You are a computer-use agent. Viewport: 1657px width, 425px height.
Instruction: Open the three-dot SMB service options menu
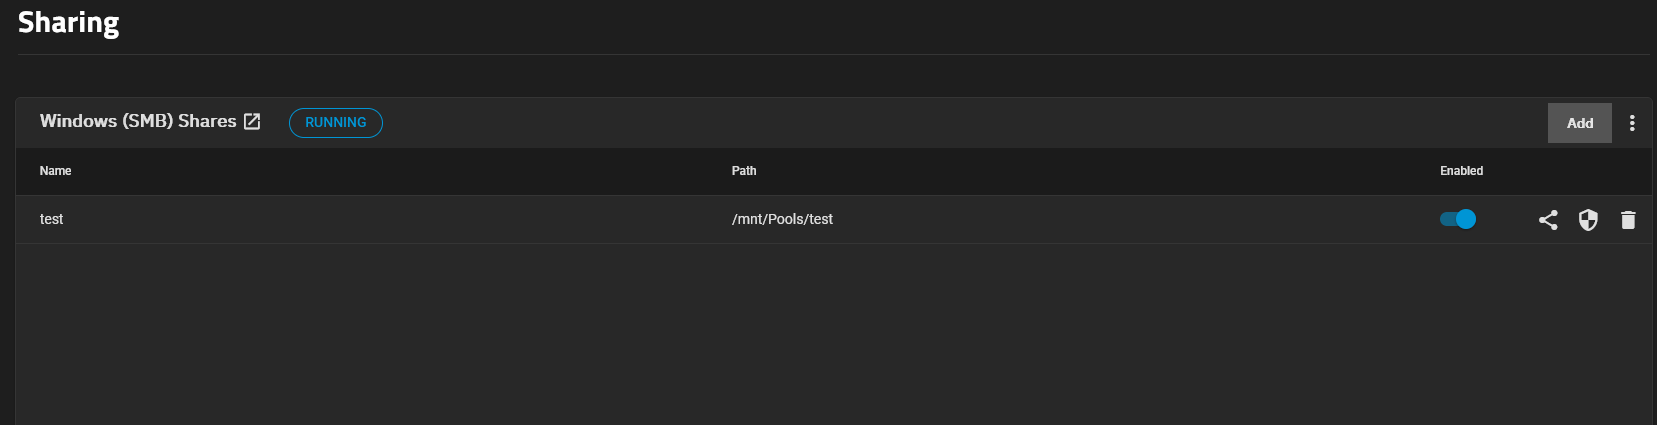pyautogui.click(x=1632, y=123)
